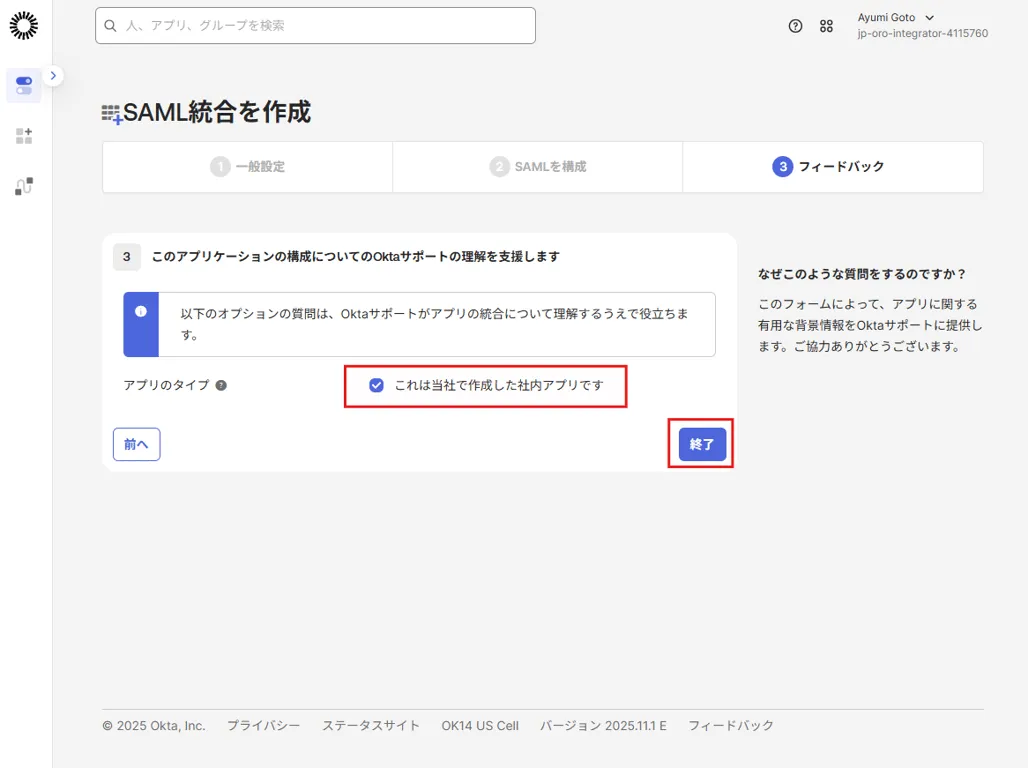Open the applications grid-plus sidebar icon

[x=24, y=136]
